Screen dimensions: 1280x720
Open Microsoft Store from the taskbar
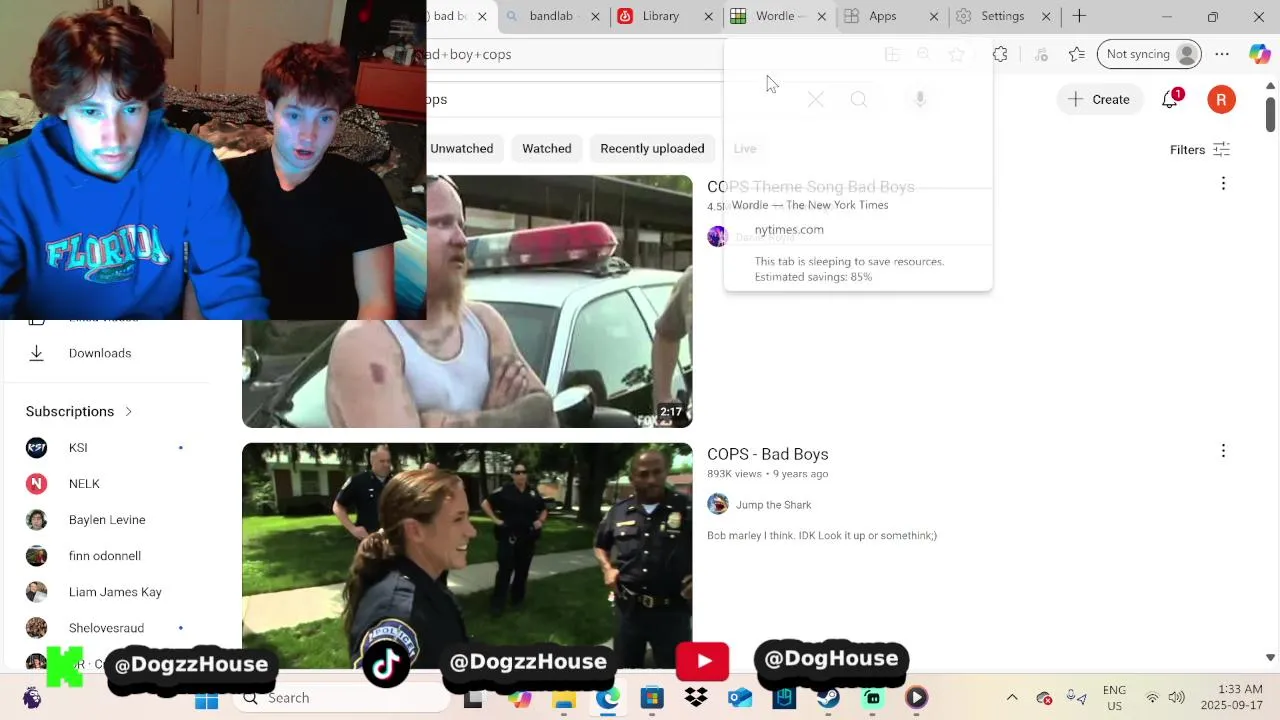tap(652, 698)
